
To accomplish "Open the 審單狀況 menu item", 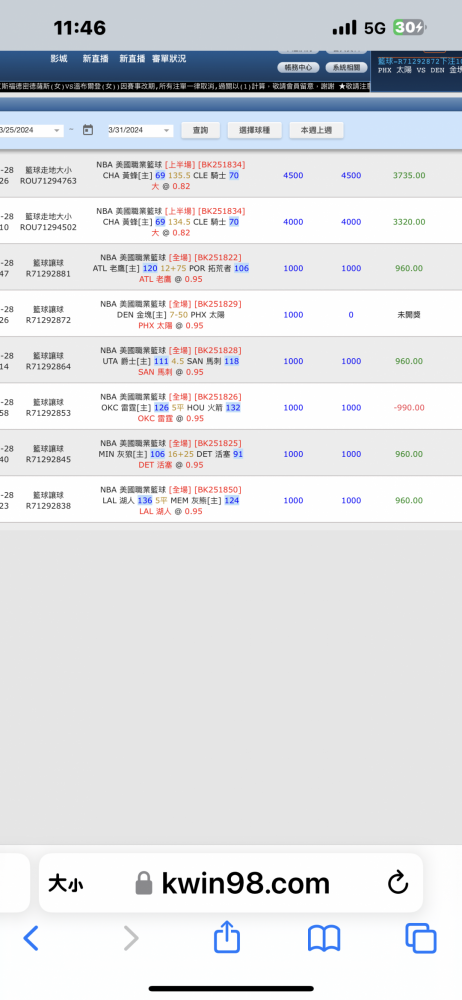I will pos(169,59).
